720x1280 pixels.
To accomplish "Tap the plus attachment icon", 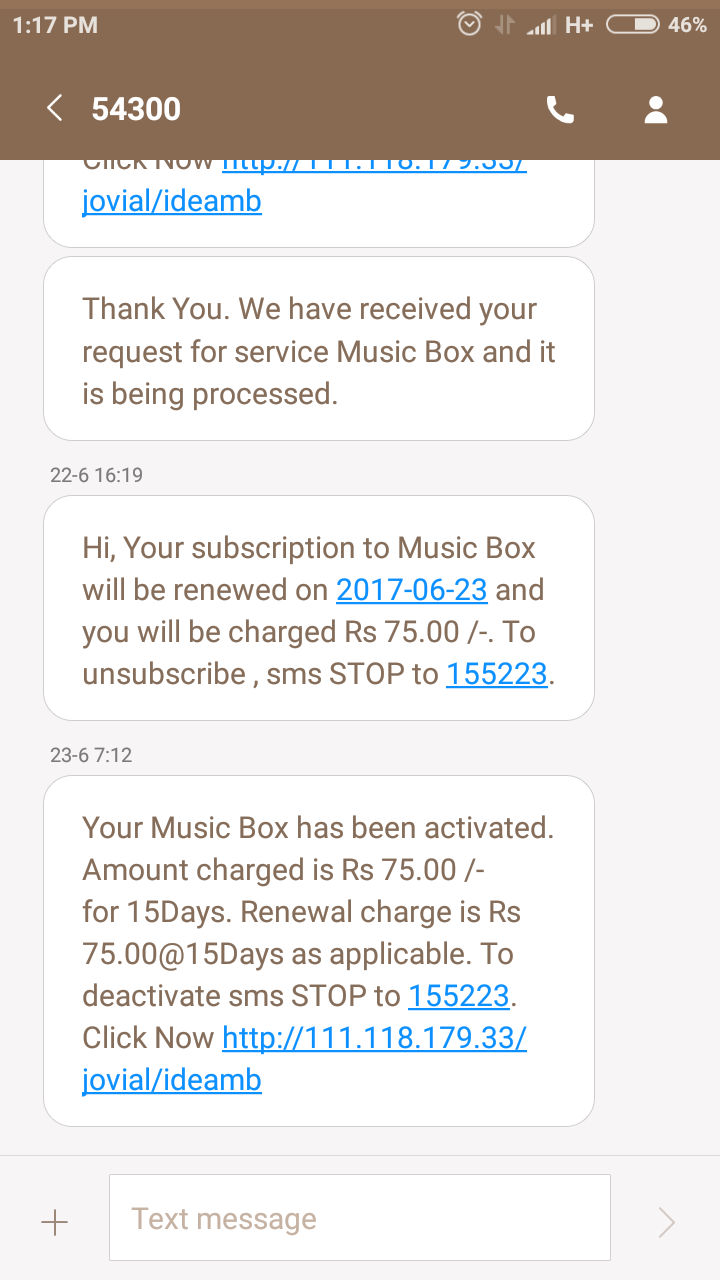I will (x=54, y=1221).
